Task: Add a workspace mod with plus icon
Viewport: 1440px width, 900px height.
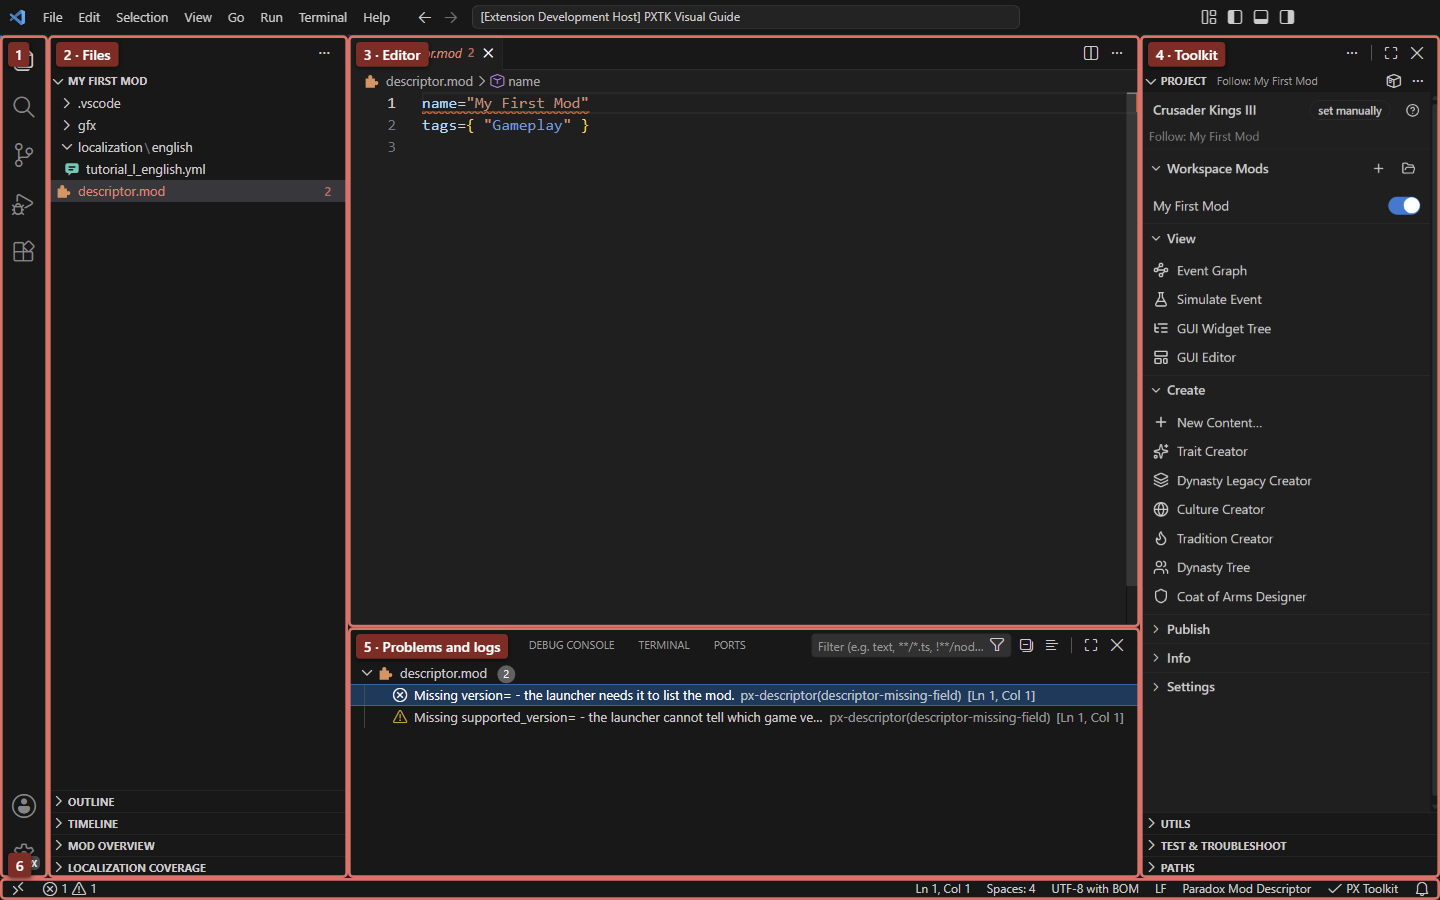Action: pos(1379,168)
